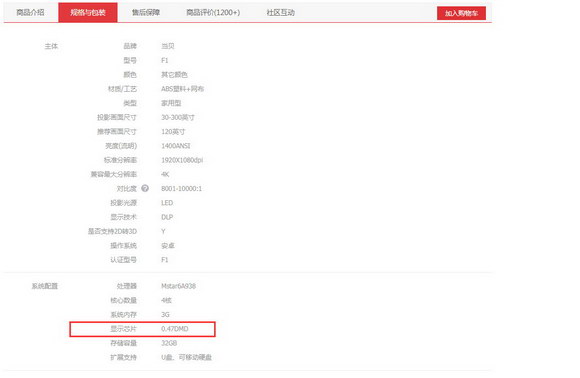Click the help icon beside 对比度
Image resolution: width=580 pixels, height=378 pixels.
click(x=145, y=188)
